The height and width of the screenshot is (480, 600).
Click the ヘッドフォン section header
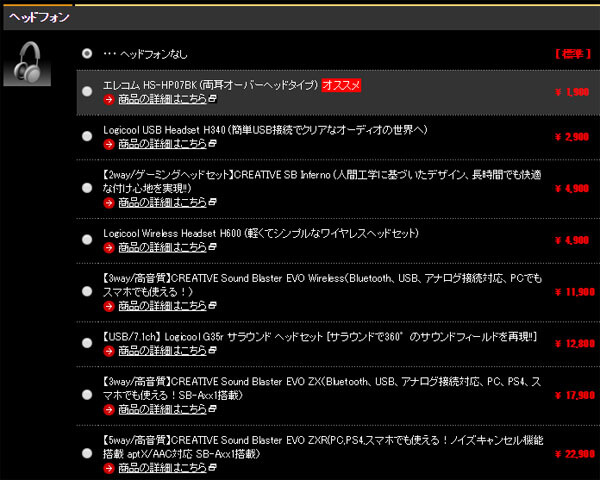(x=38, y=17)
